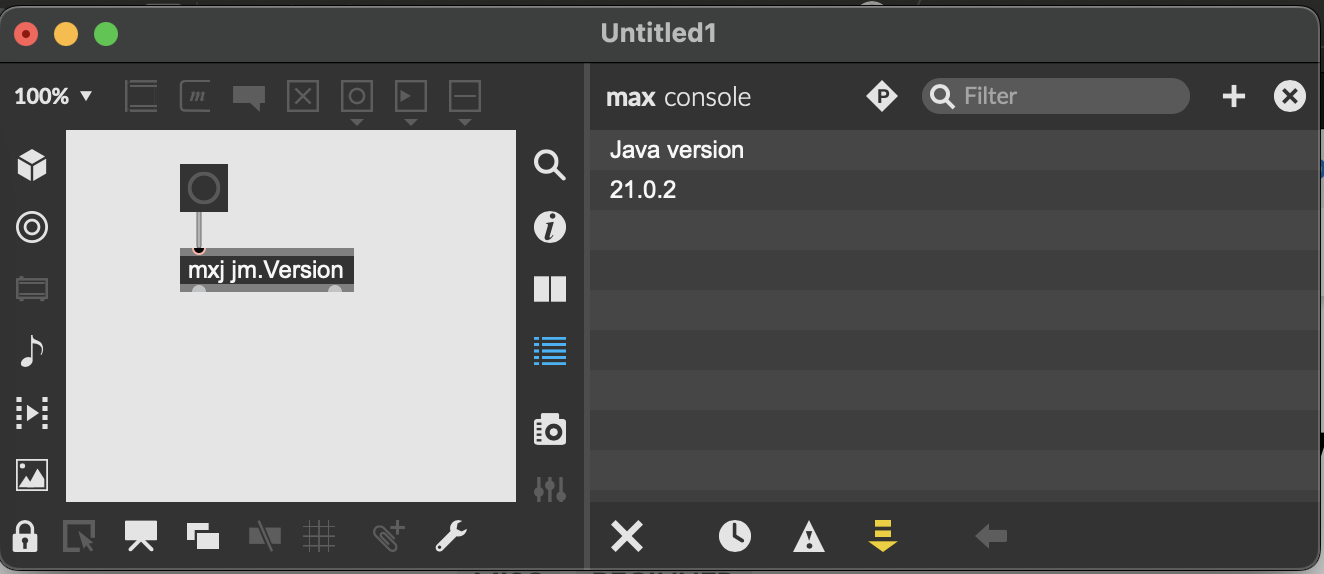Screen dimensions: 1324x574
Task: Click the mxj jm.Version object box
Action: 267,270
